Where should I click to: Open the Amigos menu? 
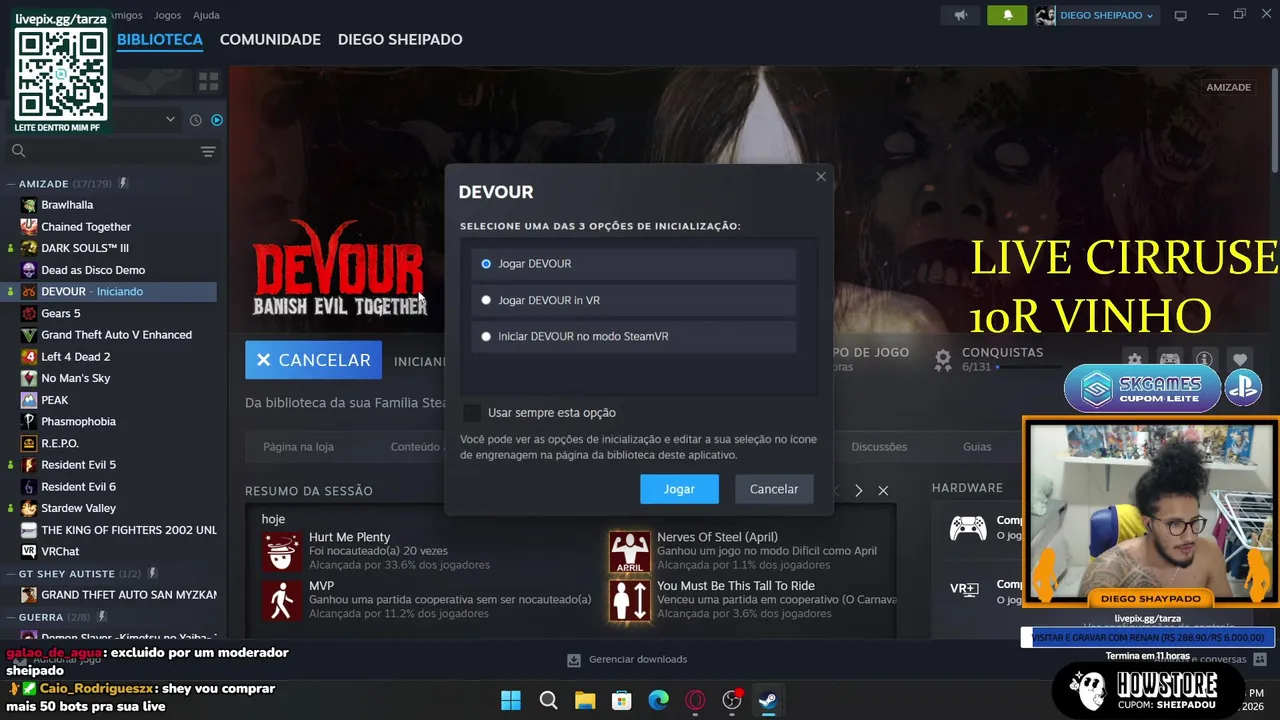(x=126, y=15)
